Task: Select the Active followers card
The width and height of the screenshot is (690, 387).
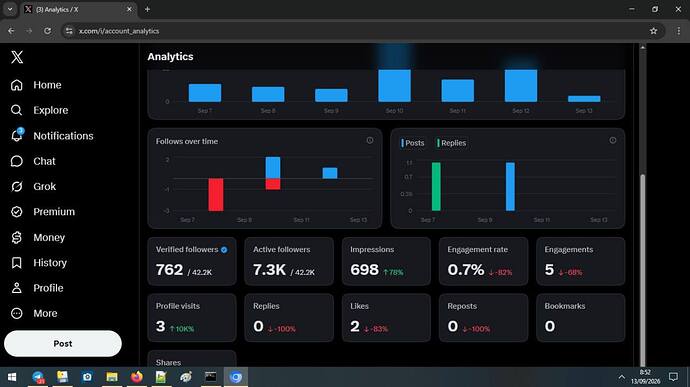Action: (x=289, y=261)
